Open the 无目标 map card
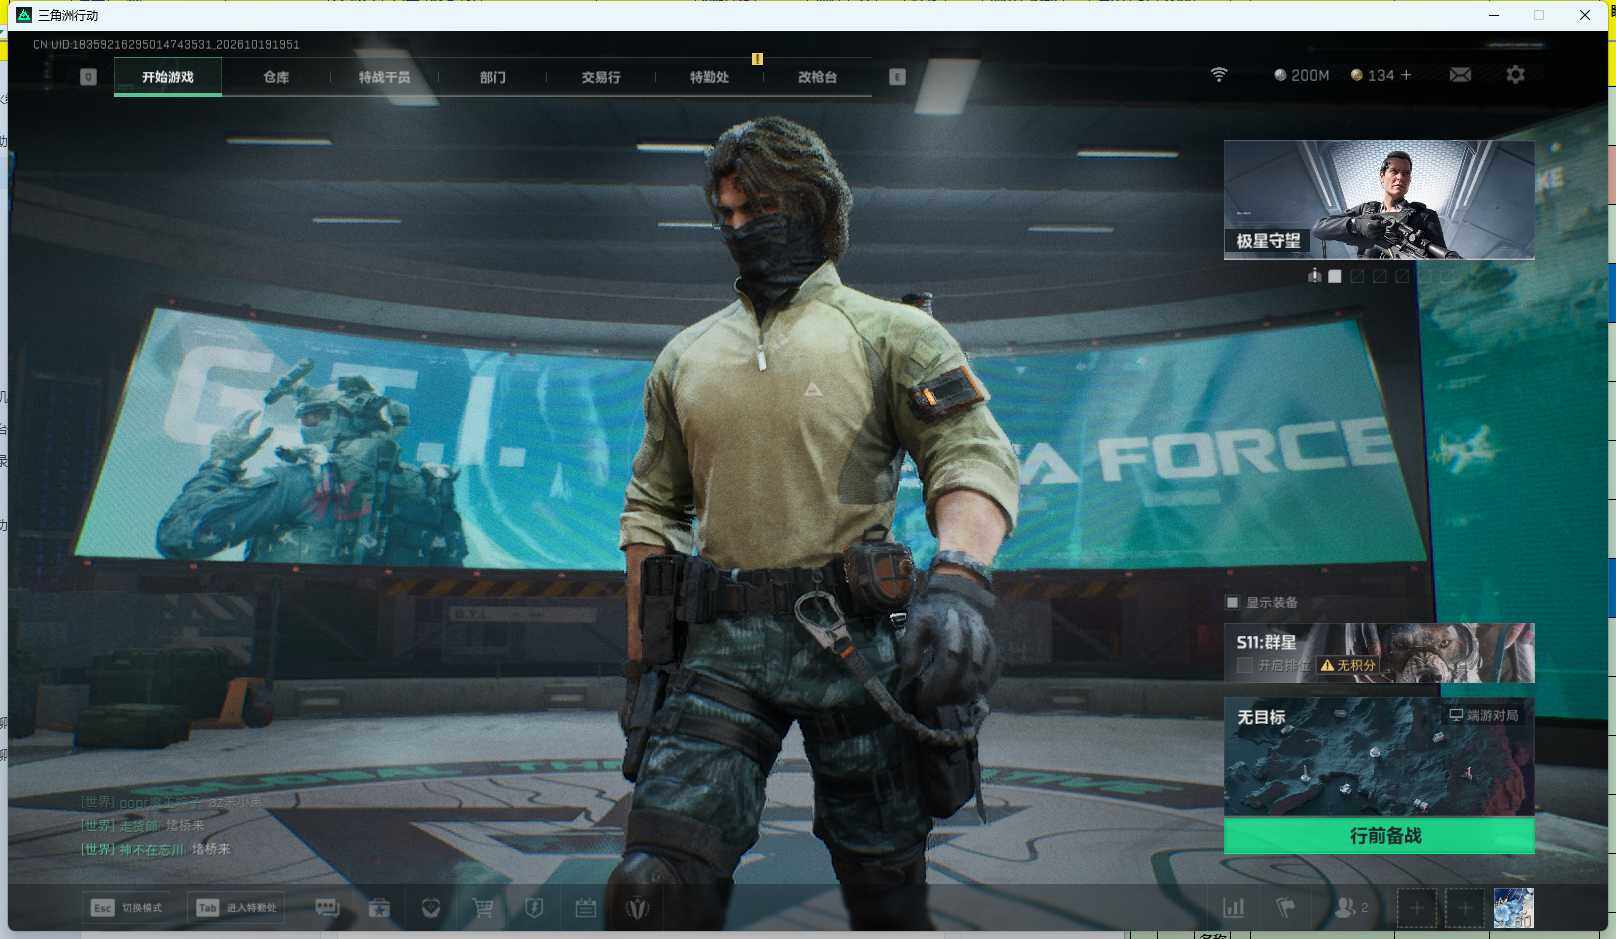The image size is (1616, 939). pyautogui.click(x=1379, y=757)
